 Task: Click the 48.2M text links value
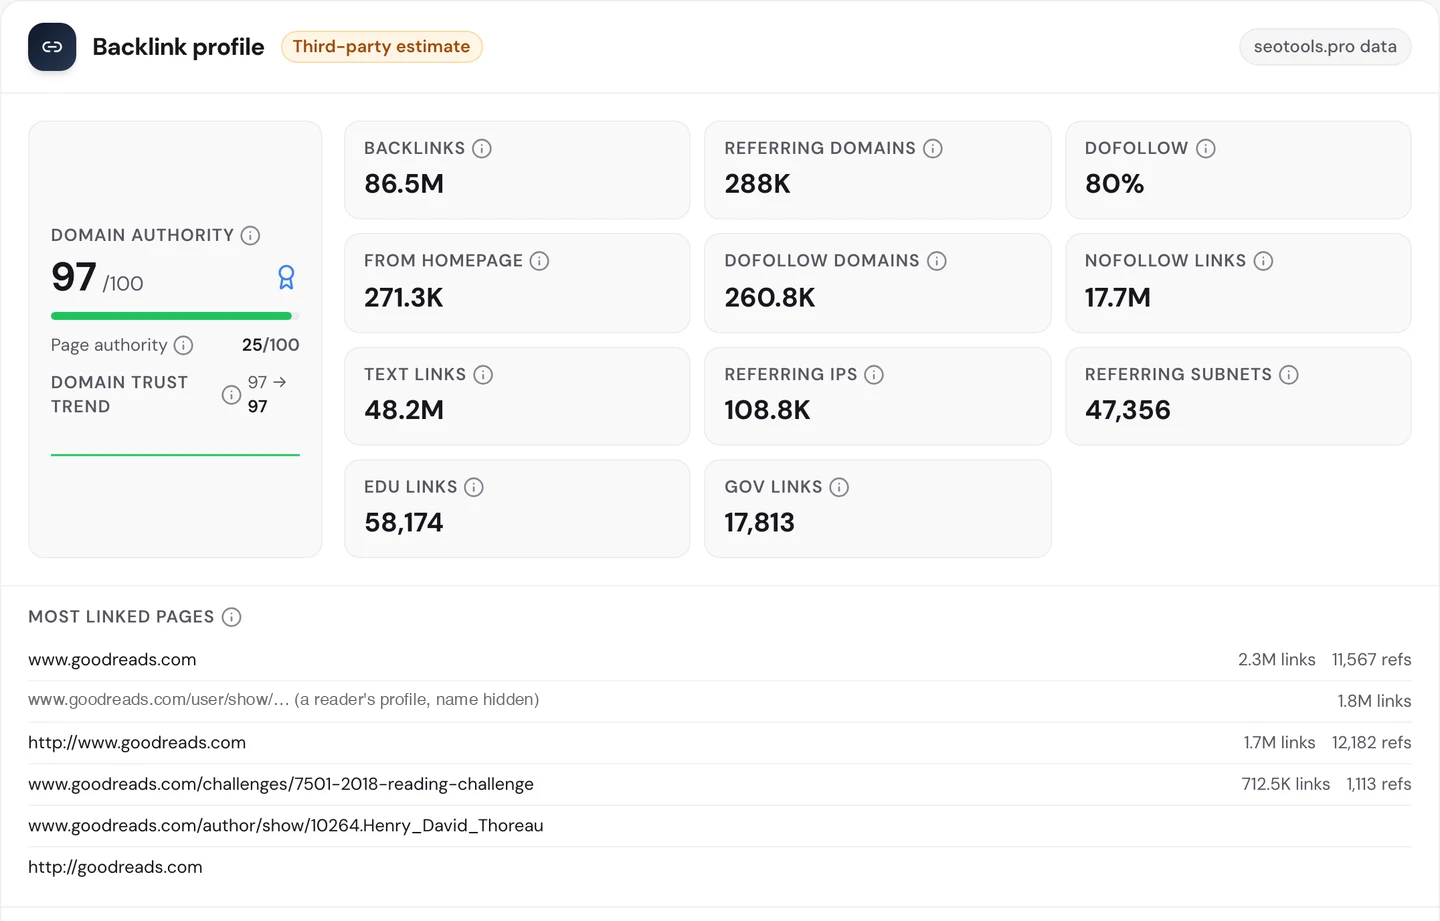404,410
